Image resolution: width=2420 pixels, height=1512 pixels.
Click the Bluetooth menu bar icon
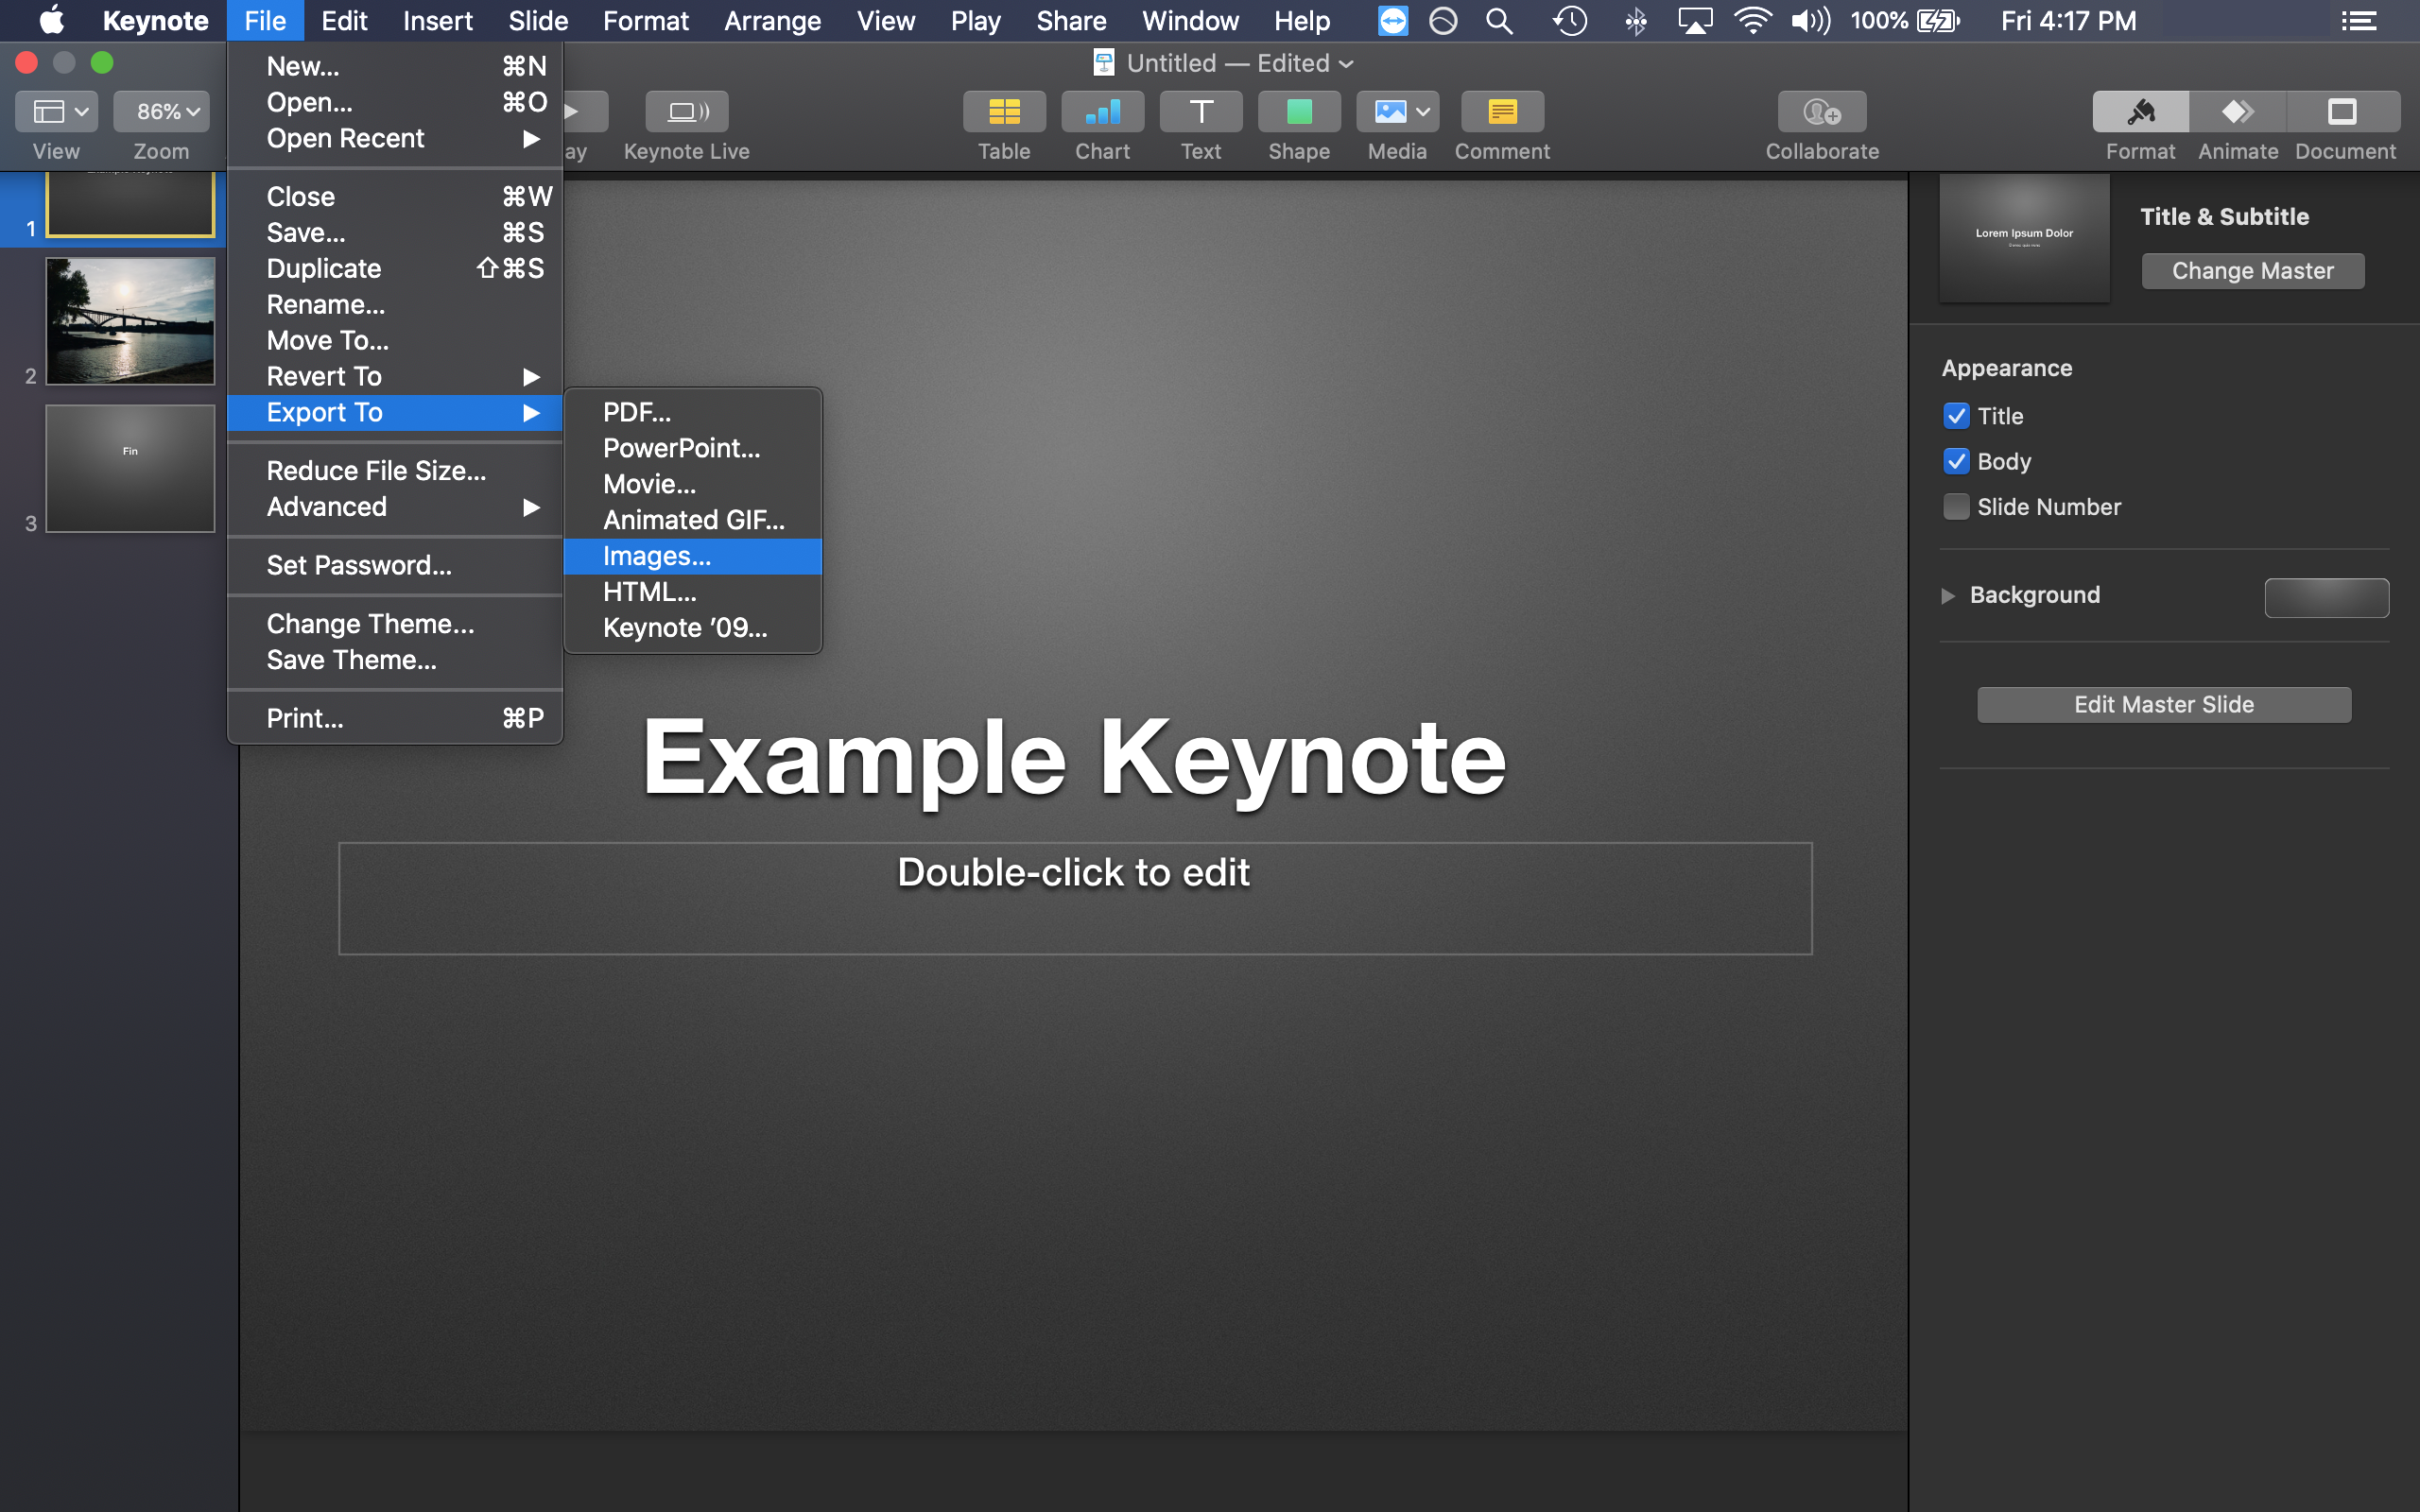click(1636, 20)
